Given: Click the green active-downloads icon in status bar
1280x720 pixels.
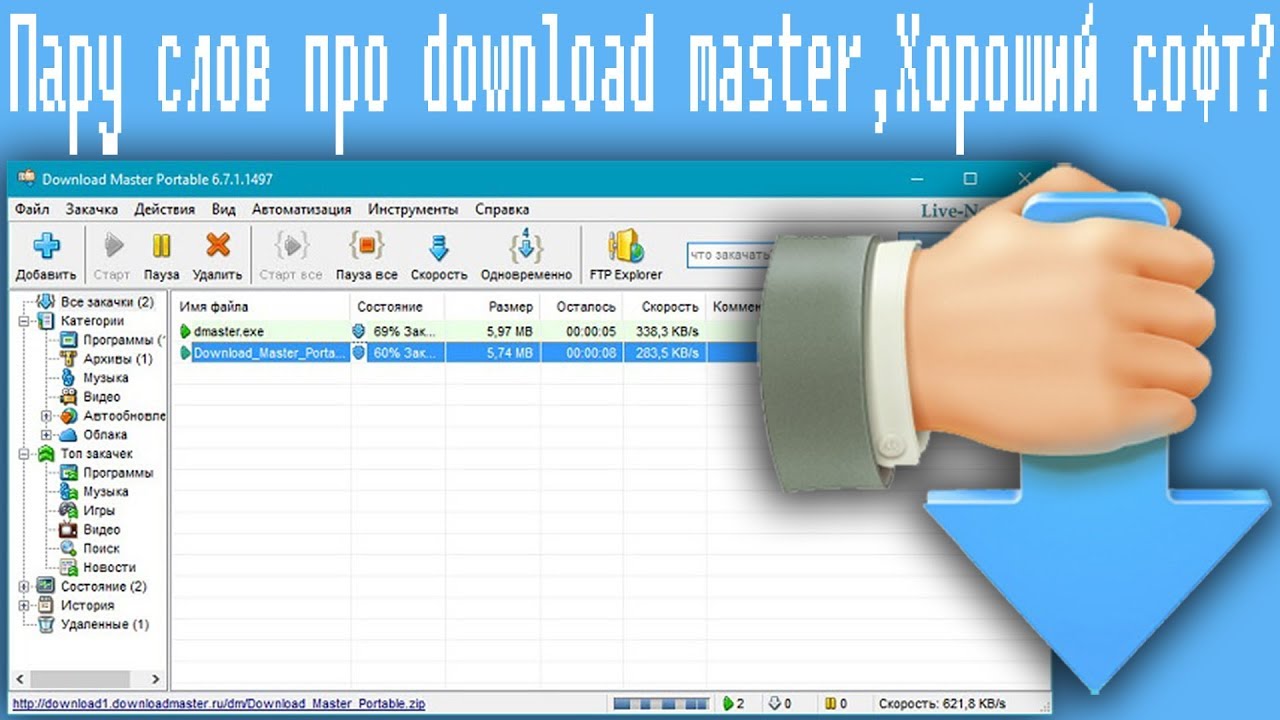Looking at the screenshot, I should (728, 704).
